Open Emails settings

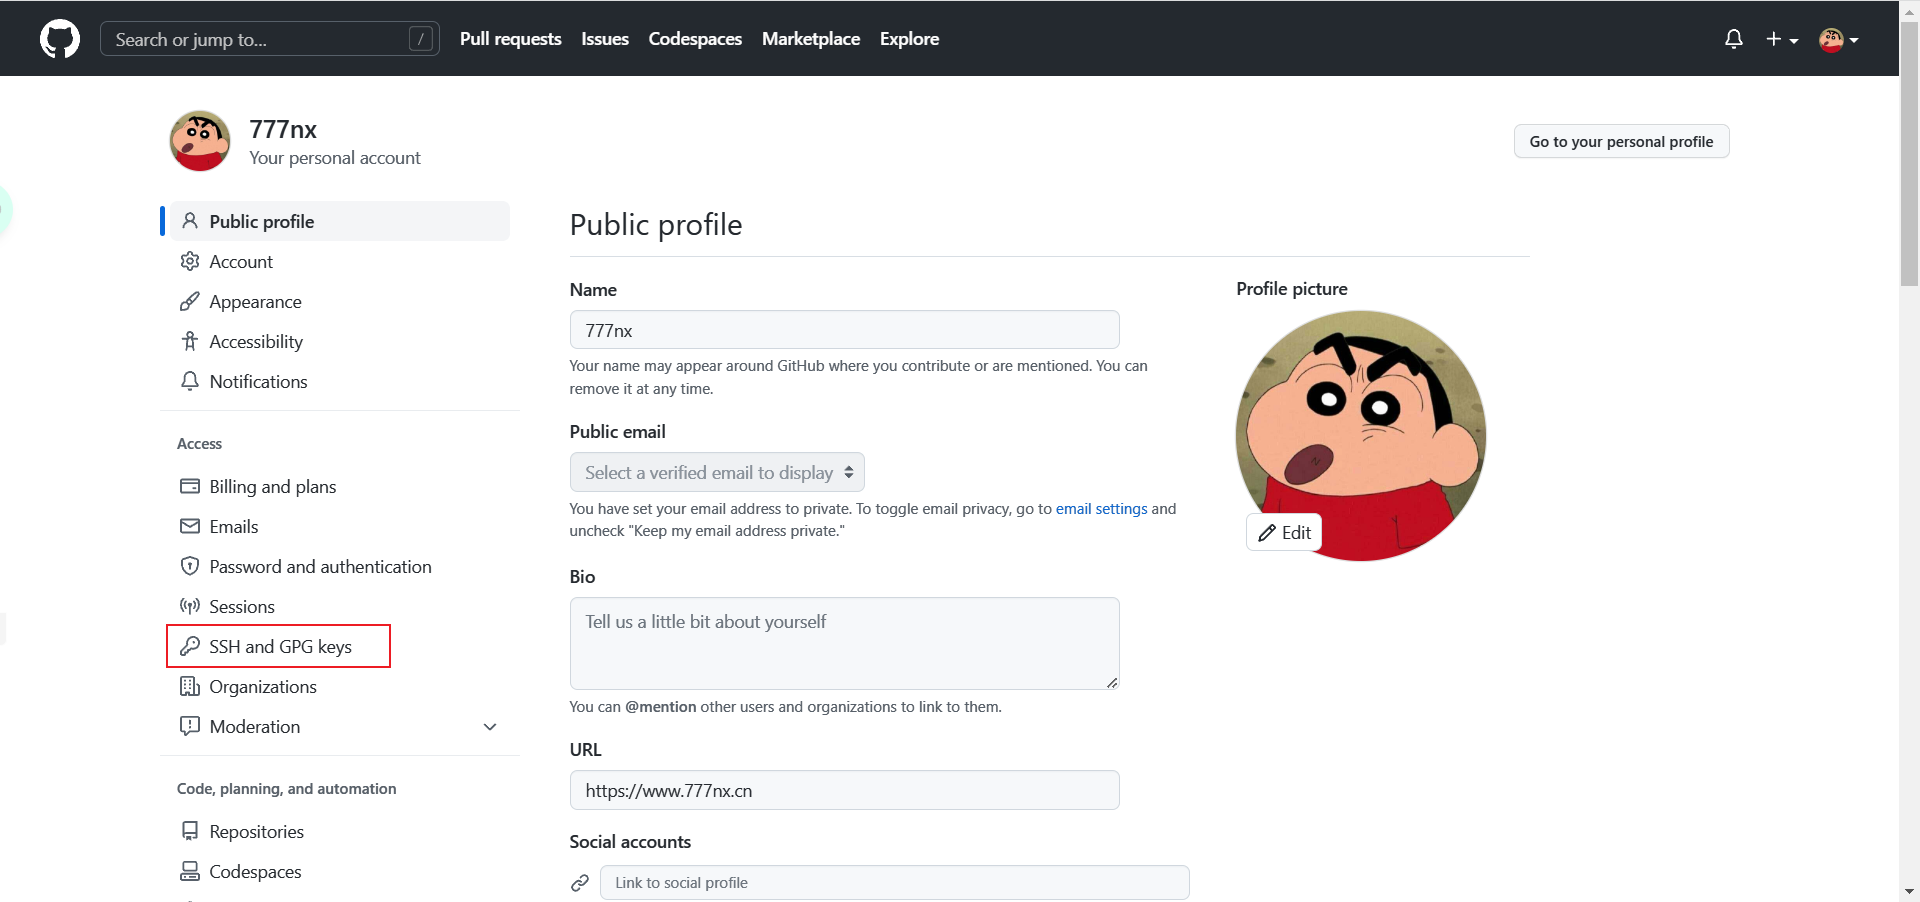(340, 526)
